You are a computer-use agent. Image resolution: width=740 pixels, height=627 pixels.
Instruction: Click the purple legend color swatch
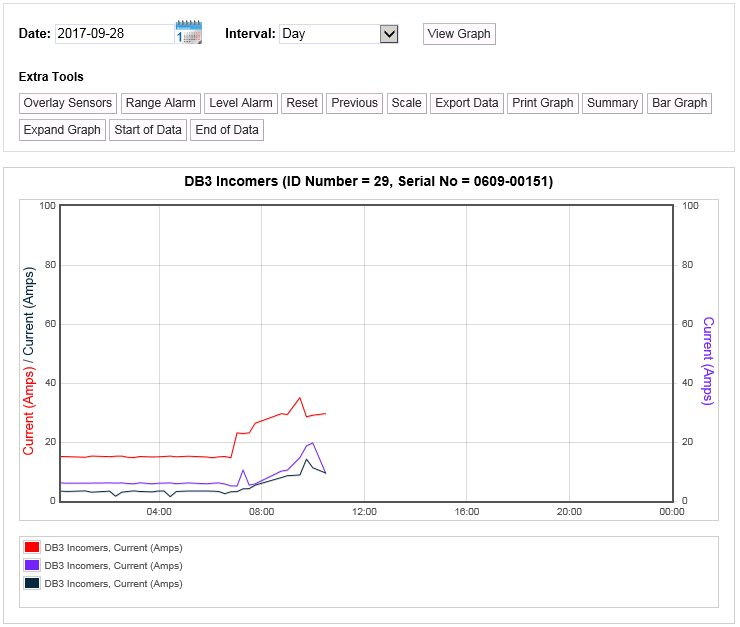pos(32,566)
